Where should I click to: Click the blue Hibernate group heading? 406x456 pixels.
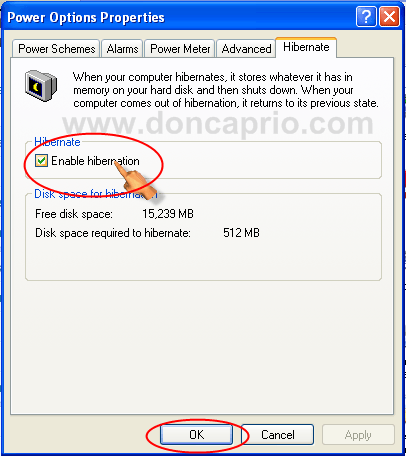click(x=57, y=142)
